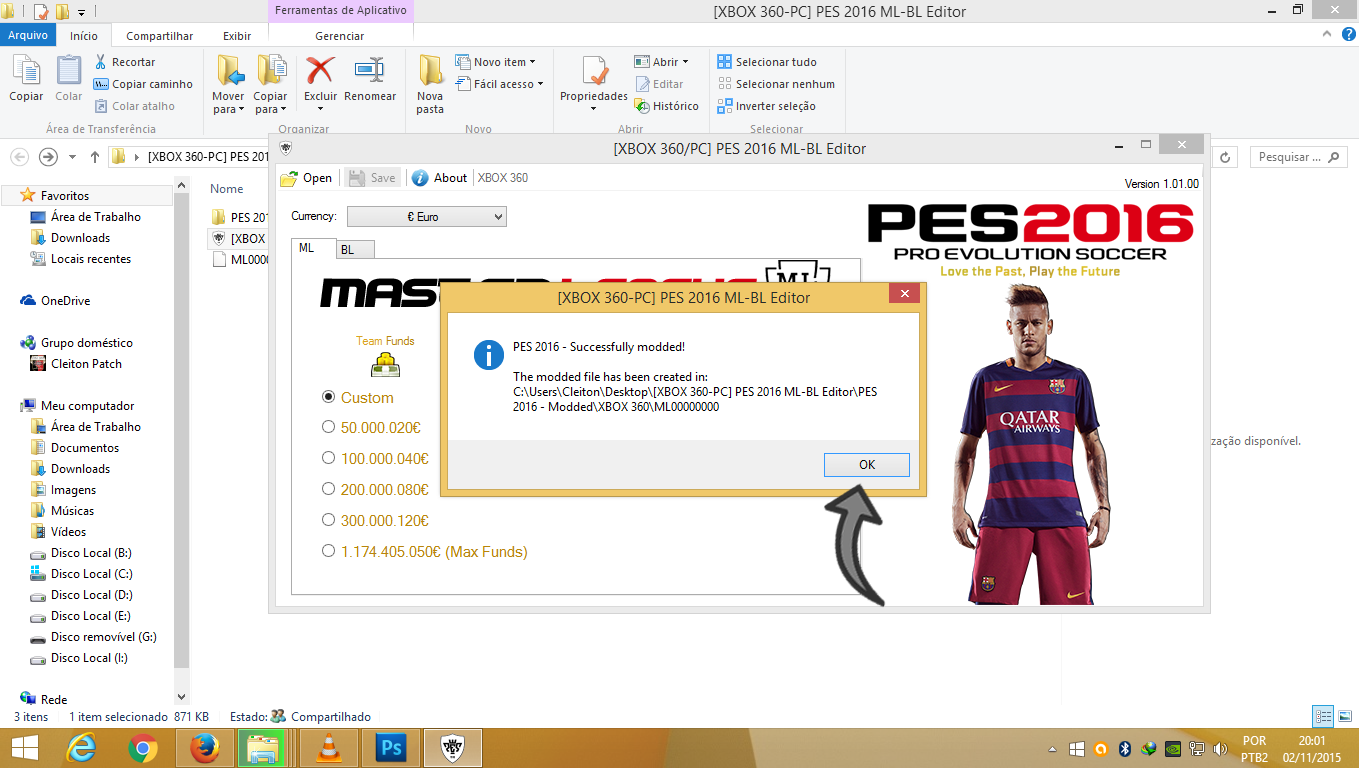Choose 100.000.040€ funds option

[328, 458]
